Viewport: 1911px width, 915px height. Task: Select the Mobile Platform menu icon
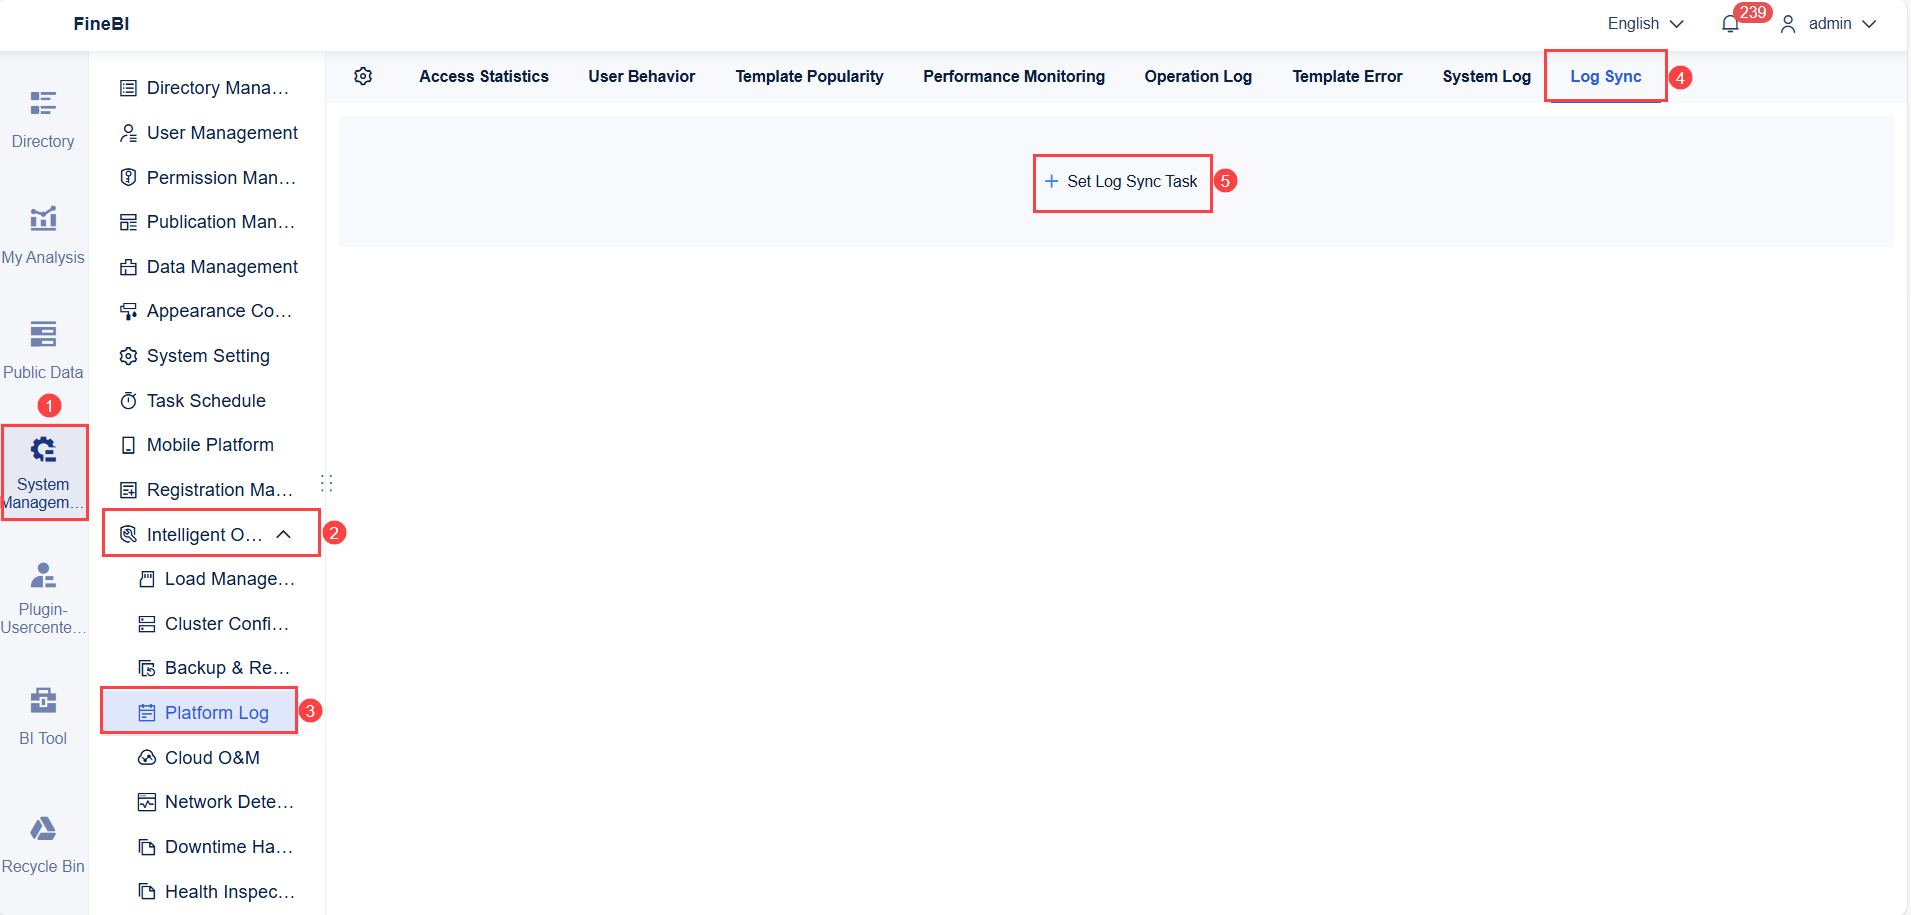point(129,444)
